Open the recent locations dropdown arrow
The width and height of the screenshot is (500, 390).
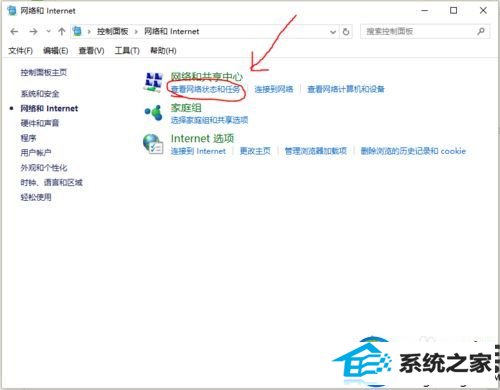pyautogui.click(x=48, y=32)
